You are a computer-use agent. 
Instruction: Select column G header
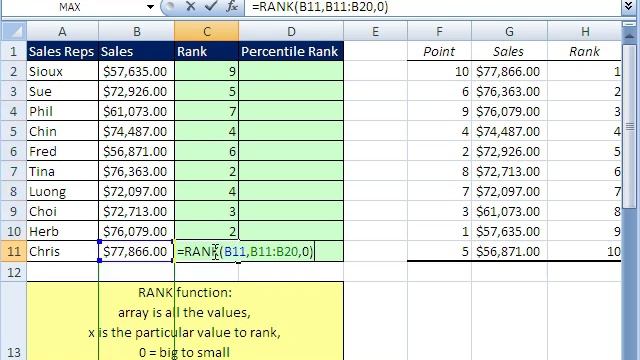coord(509,31)
